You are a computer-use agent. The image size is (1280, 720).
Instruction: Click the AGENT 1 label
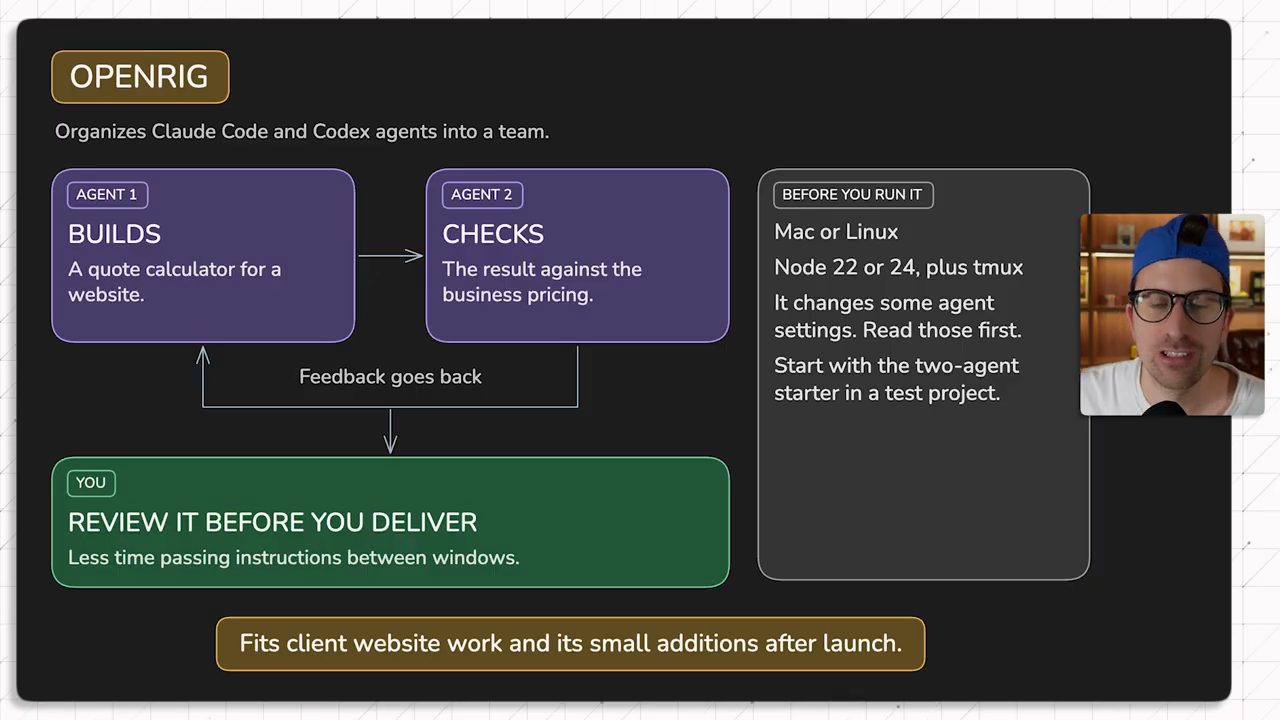107,194
